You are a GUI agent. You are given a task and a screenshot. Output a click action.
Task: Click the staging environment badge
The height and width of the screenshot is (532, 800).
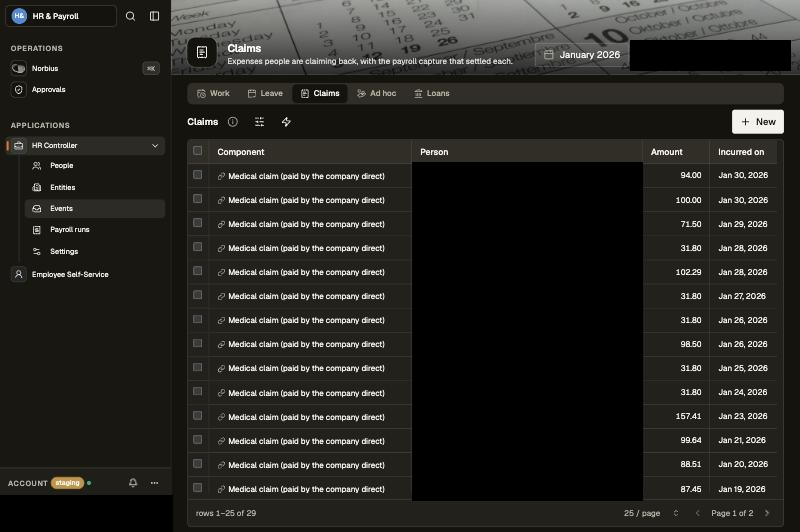tap(67, 483)
